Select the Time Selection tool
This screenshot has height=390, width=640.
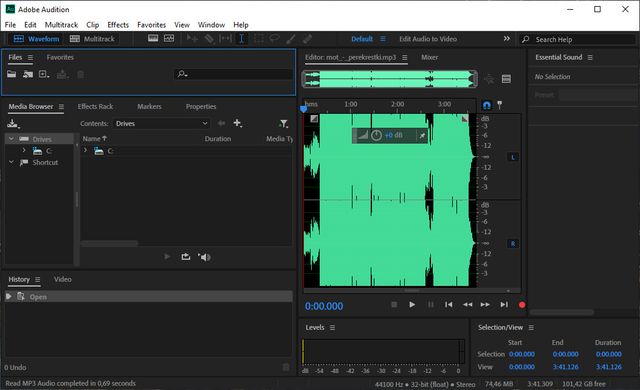[x=242, y=39]
